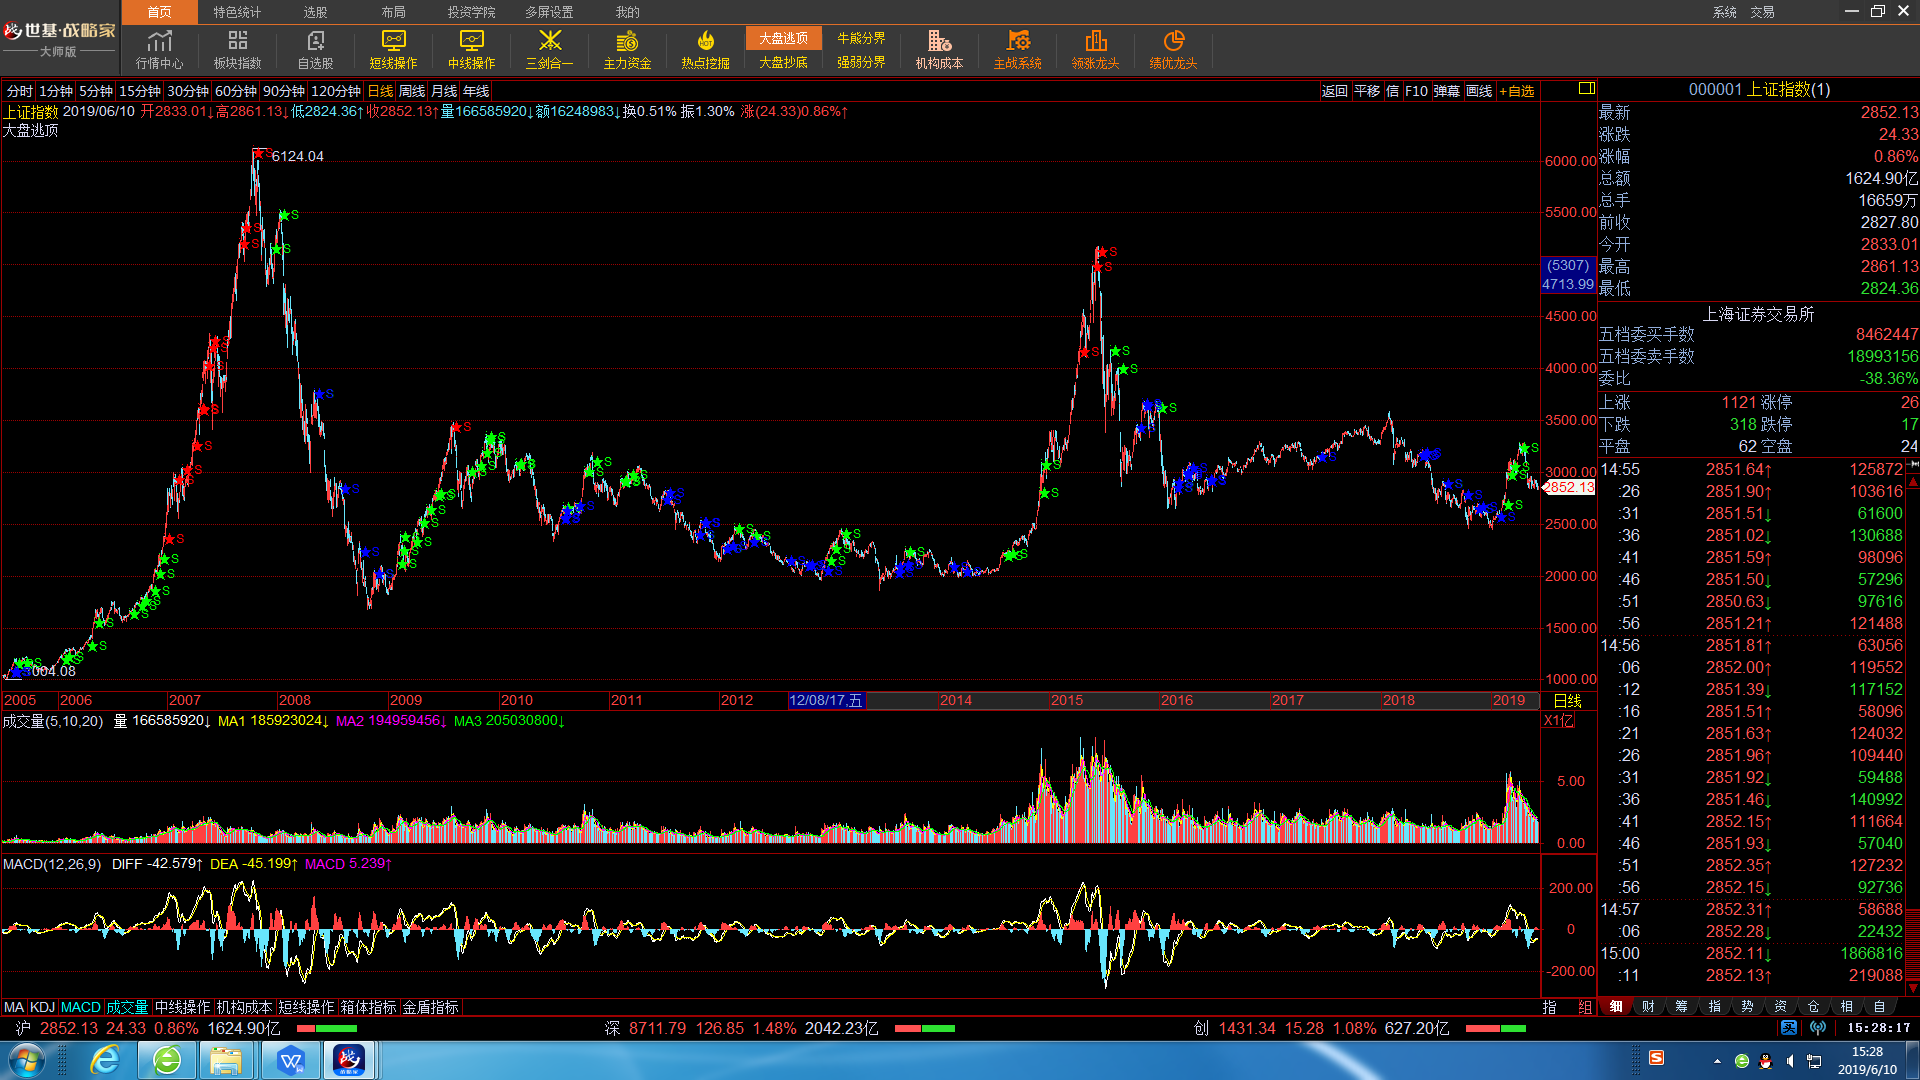Switch chart to 月线 monthly period
Image resolution: width=1920 pixels, height=1080 pixels.
pyautogui.click(x=443, y=91)
